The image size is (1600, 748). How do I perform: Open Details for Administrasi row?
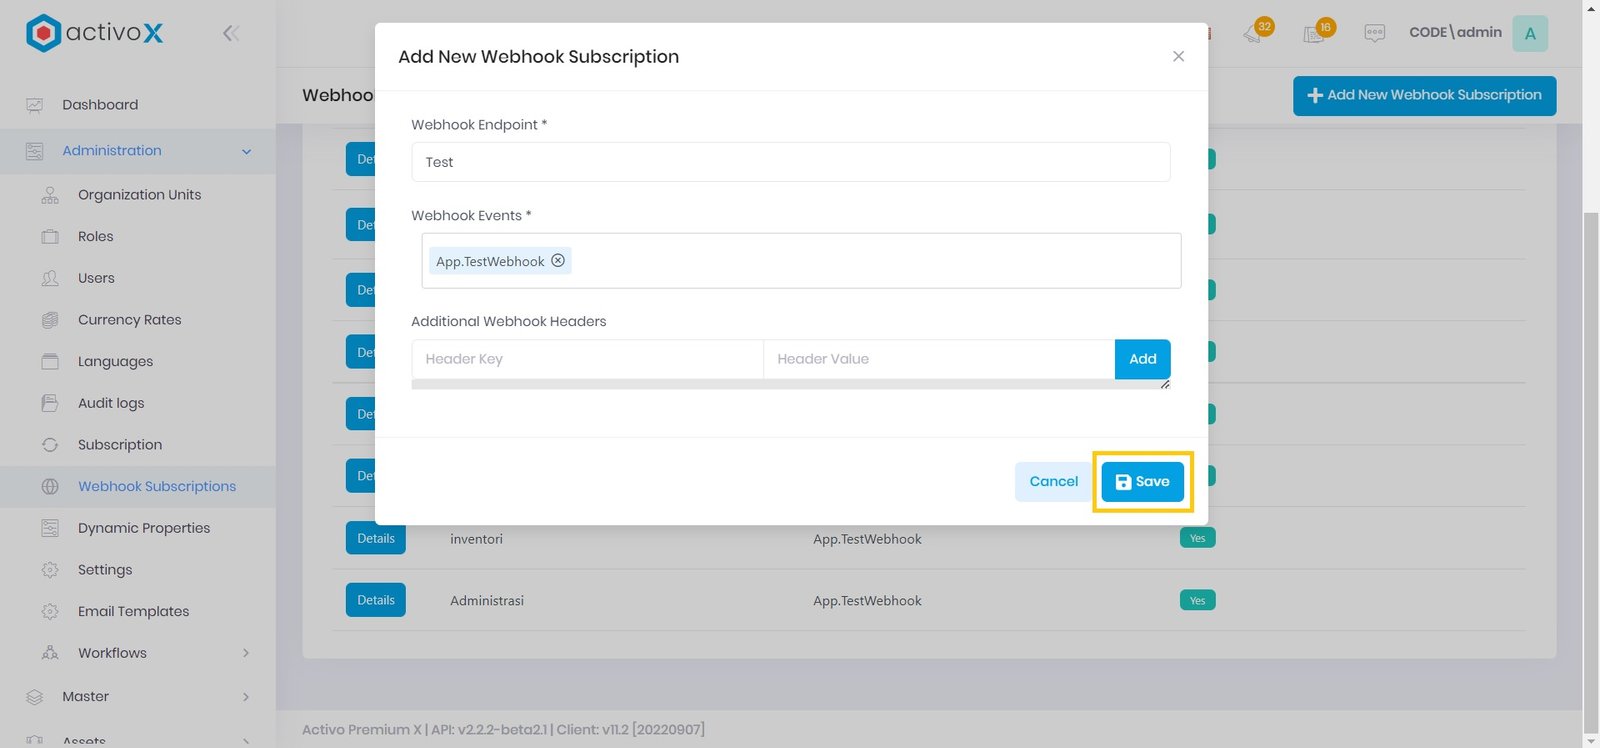pyautogui.click(x=376, y=600)
